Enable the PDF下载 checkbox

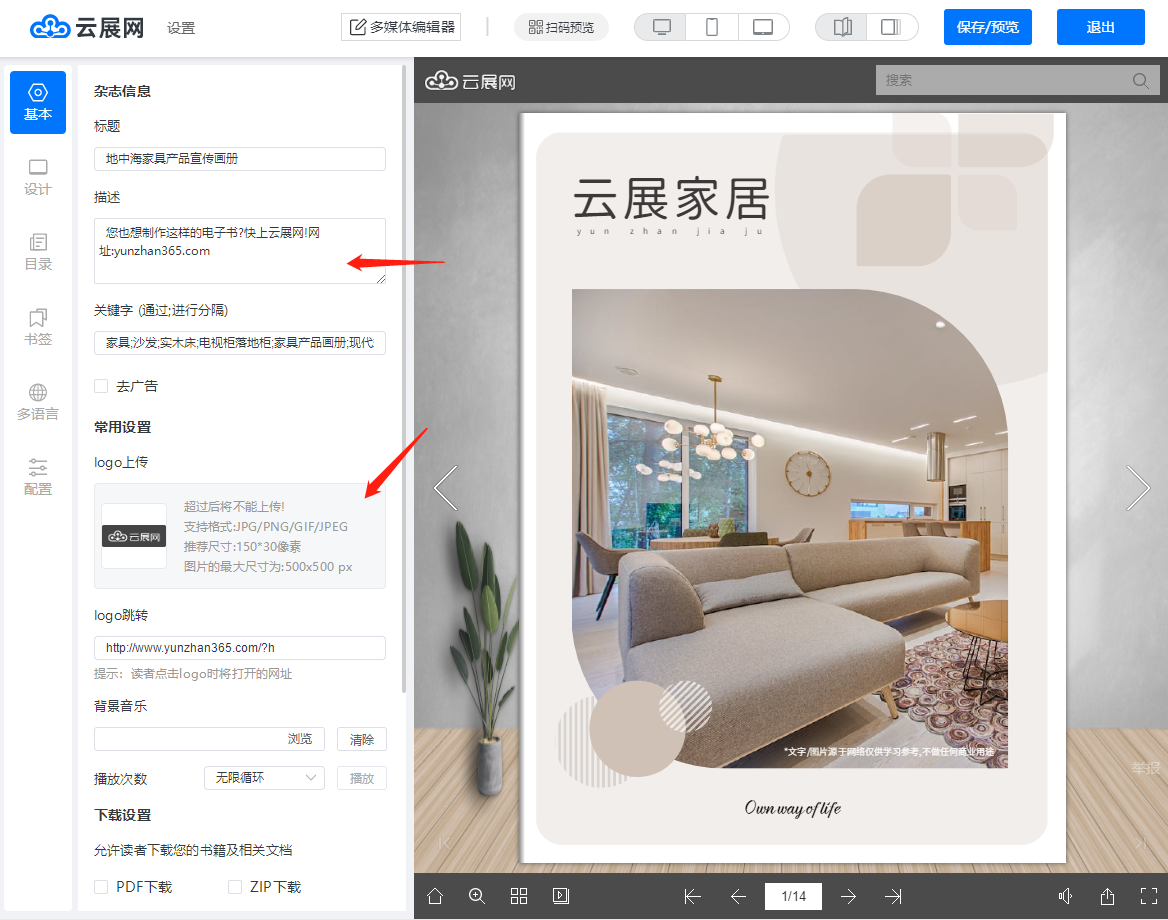pos(101,886)
